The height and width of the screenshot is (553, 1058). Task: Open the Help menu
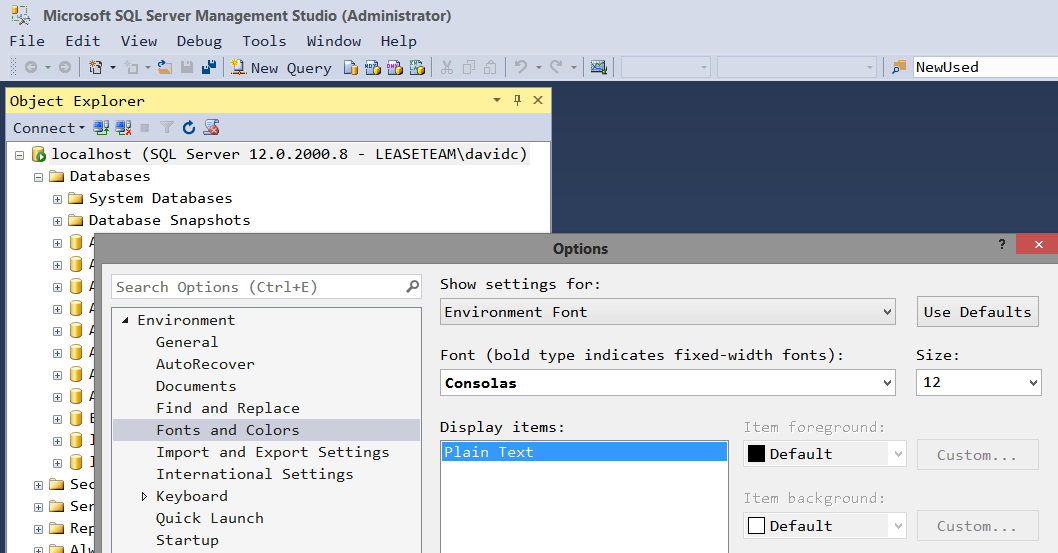point(398,41)
